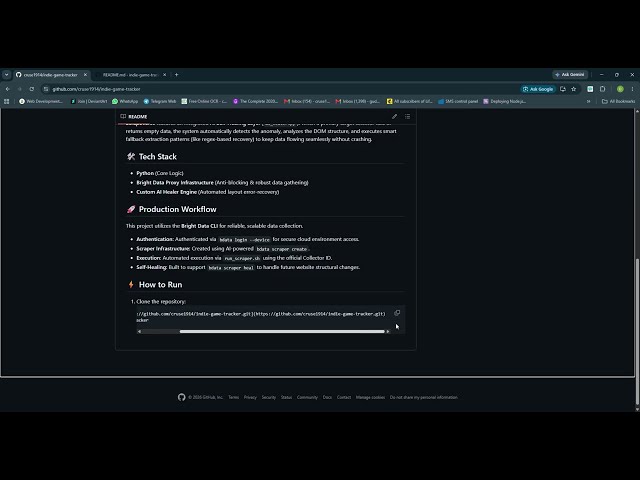Expand hidden bookmarks overflow chevron
Image resolution: width=640 pixels, height=480 pixels.
coord(589,101)
